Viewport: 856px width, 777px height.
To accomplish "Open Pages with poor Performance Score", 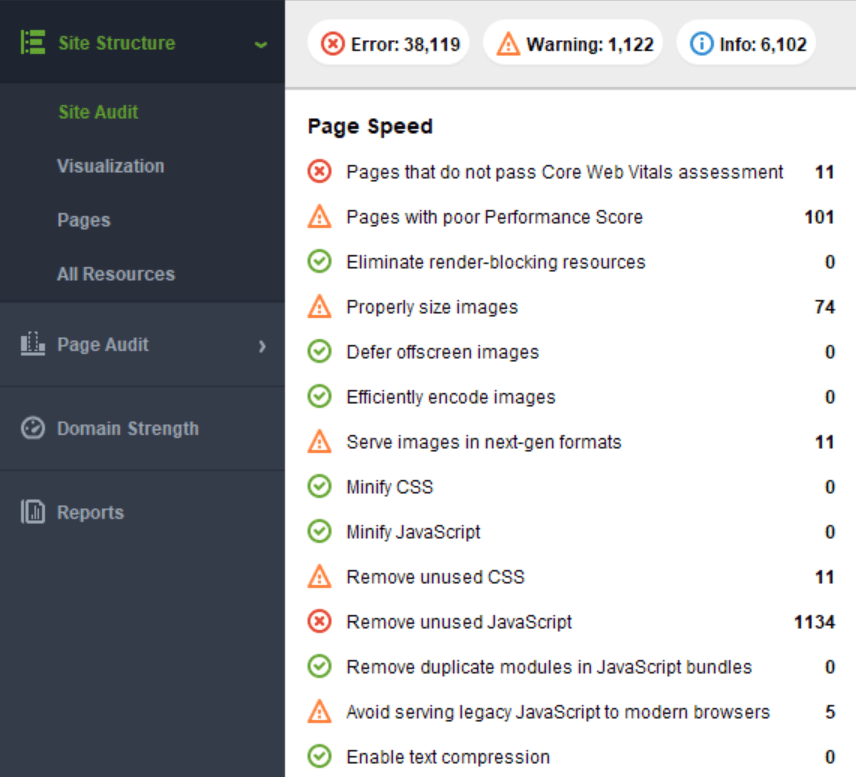I will (494, 217).
